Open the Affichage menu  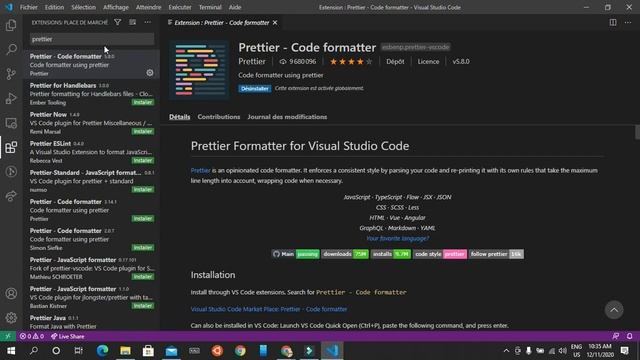coord(116,7)
